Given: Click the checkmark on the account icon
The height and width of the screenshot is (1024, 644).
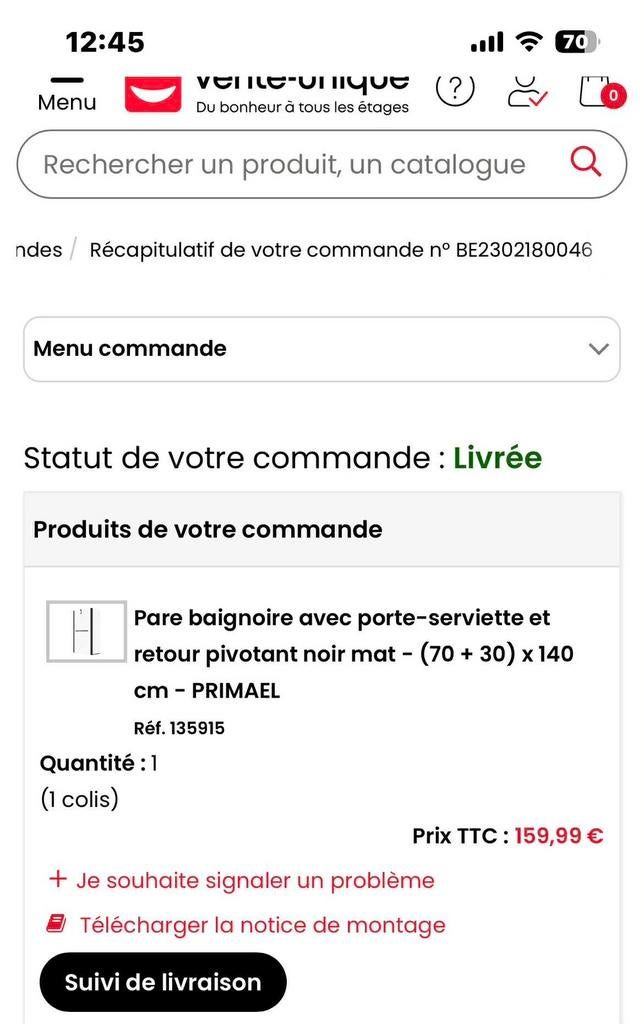Looking at the screenshot, I should [537, 99].
